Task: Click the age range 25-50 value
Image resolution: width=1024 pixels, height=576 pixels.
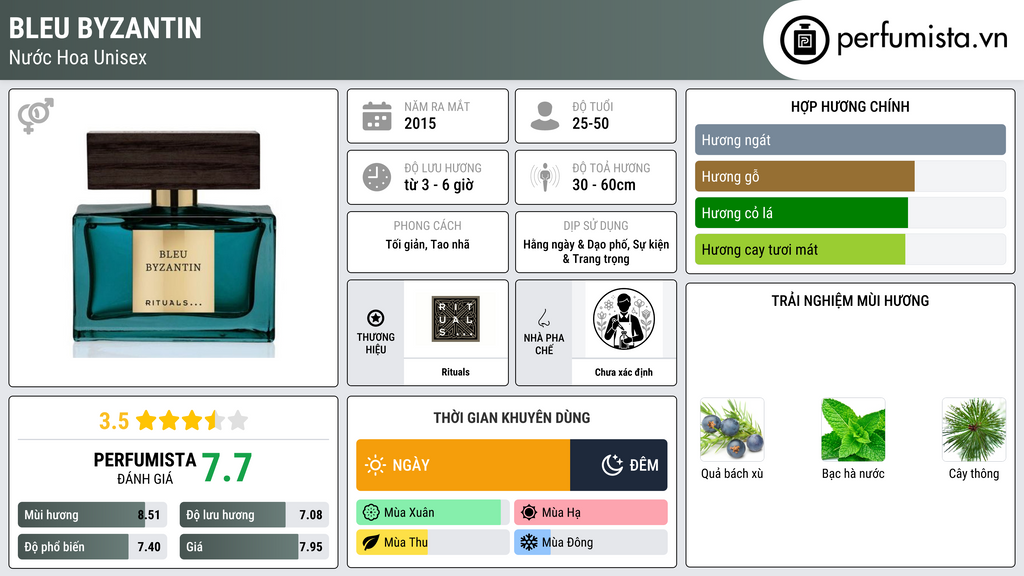Action: point(590,123)
